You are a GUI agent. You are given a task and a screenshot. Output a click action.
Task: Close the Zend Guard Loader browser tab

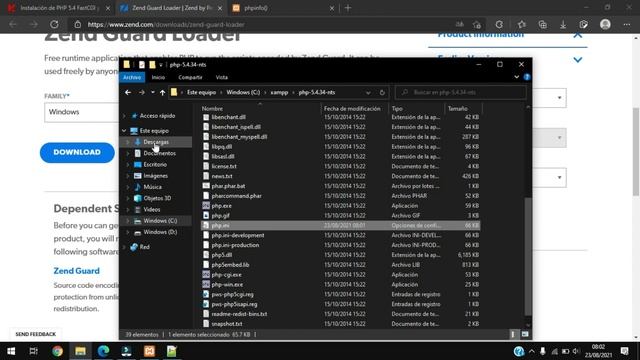[x=220, y=8]
